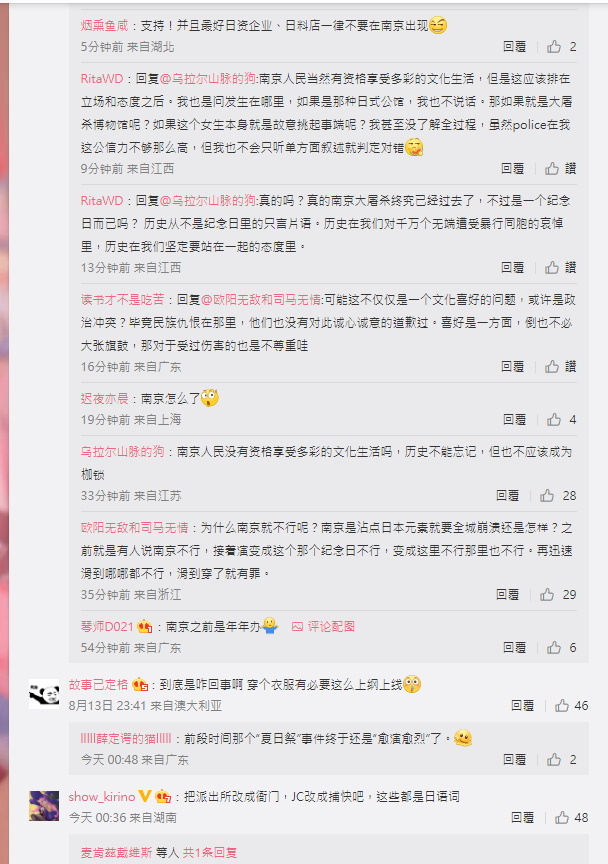Open IIIII薛定谔的猫IIIII profile name
Viewport: 608px width, 864px height.
(126, 738)
